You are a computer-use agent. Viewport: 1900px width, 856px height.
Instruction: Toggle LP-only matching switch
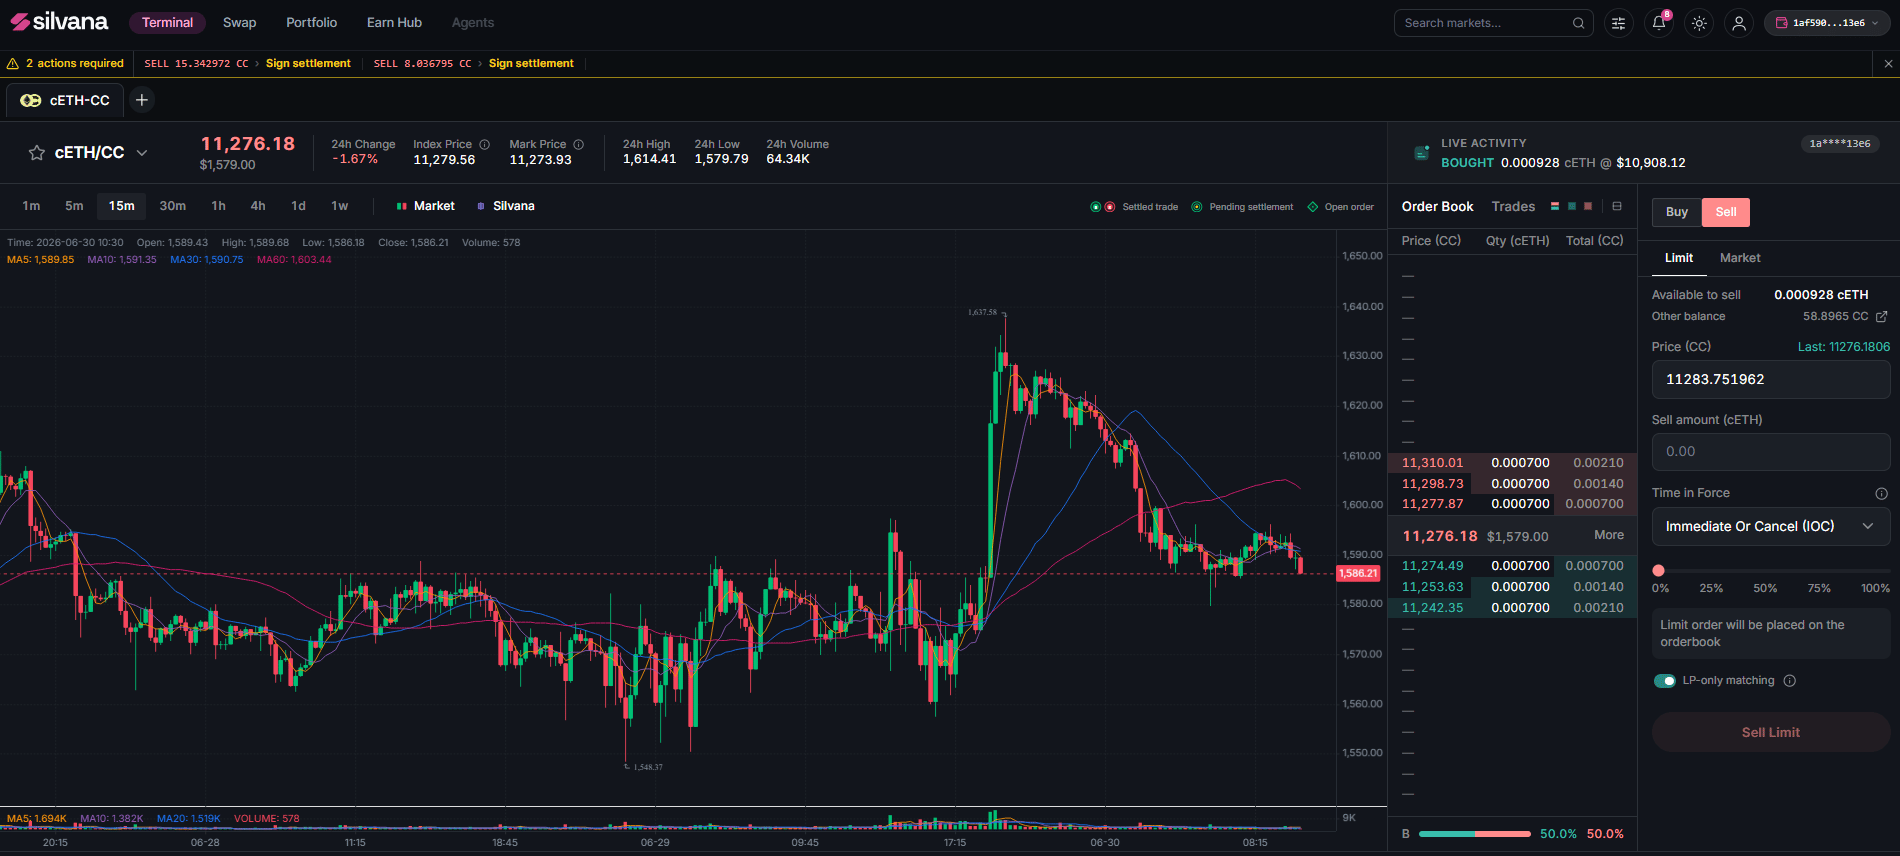click(x=1665, y=681)
